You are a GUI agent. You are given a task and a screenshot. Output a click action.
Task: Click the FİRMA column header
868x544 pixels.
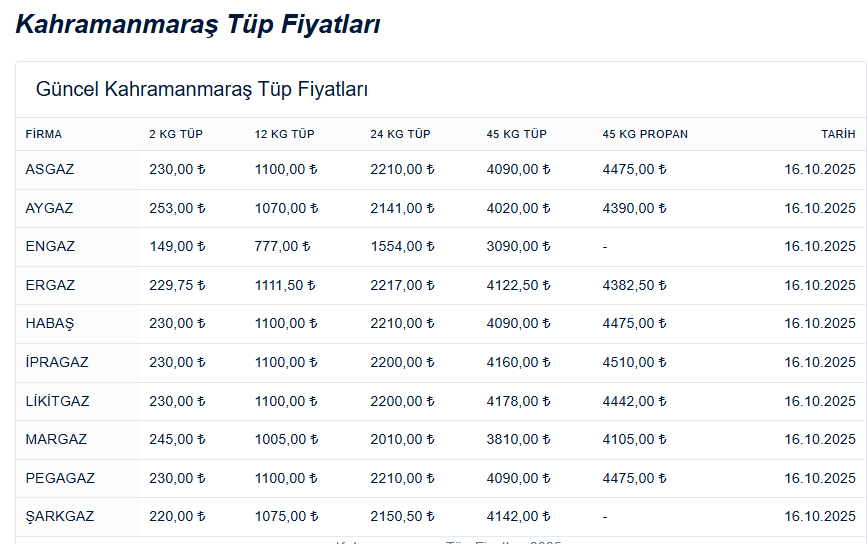[44, 134]
